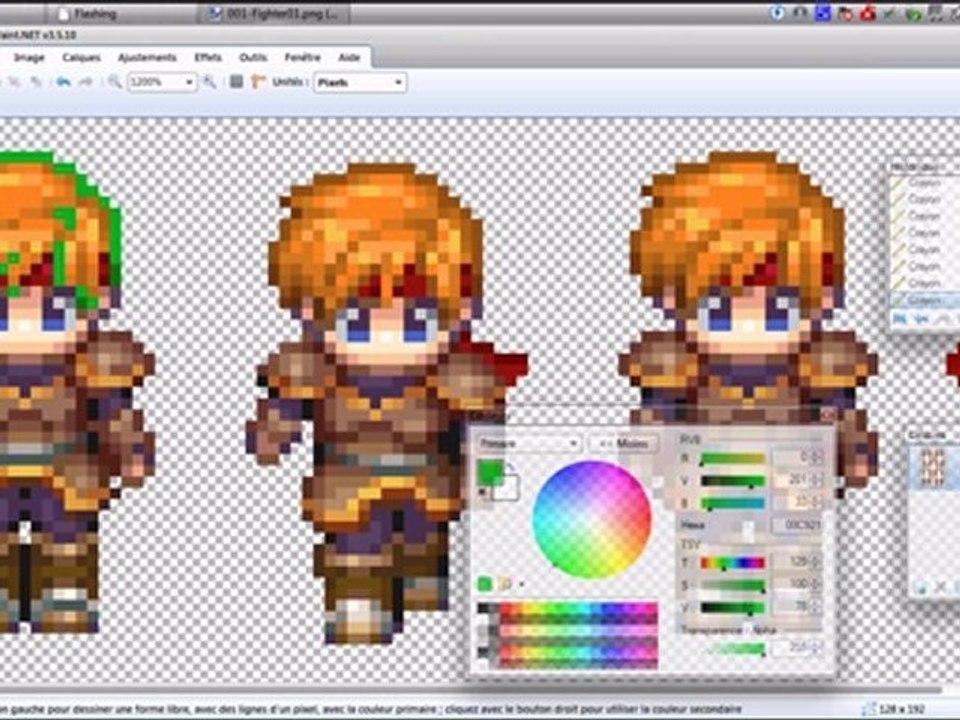
Task: Click the green 201 value spinner arrows
Action: (816, 480)
